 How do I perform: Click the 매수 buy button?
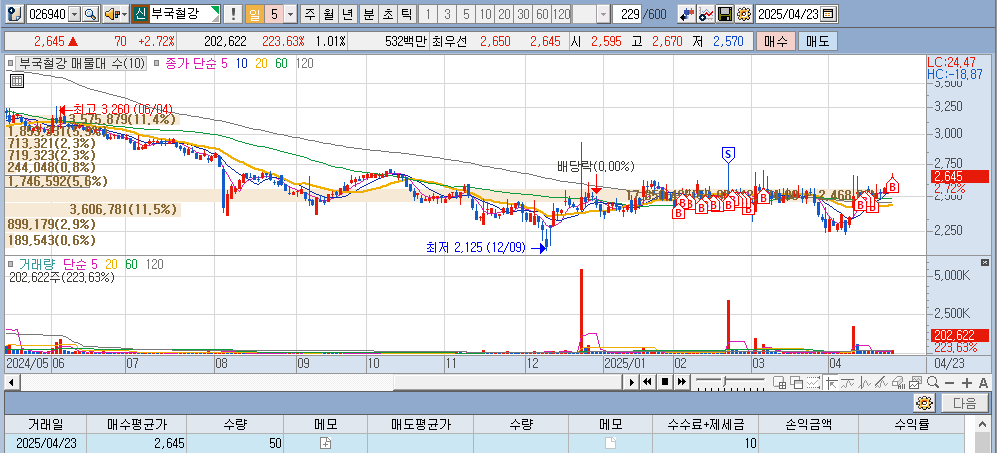click(775, 42)
